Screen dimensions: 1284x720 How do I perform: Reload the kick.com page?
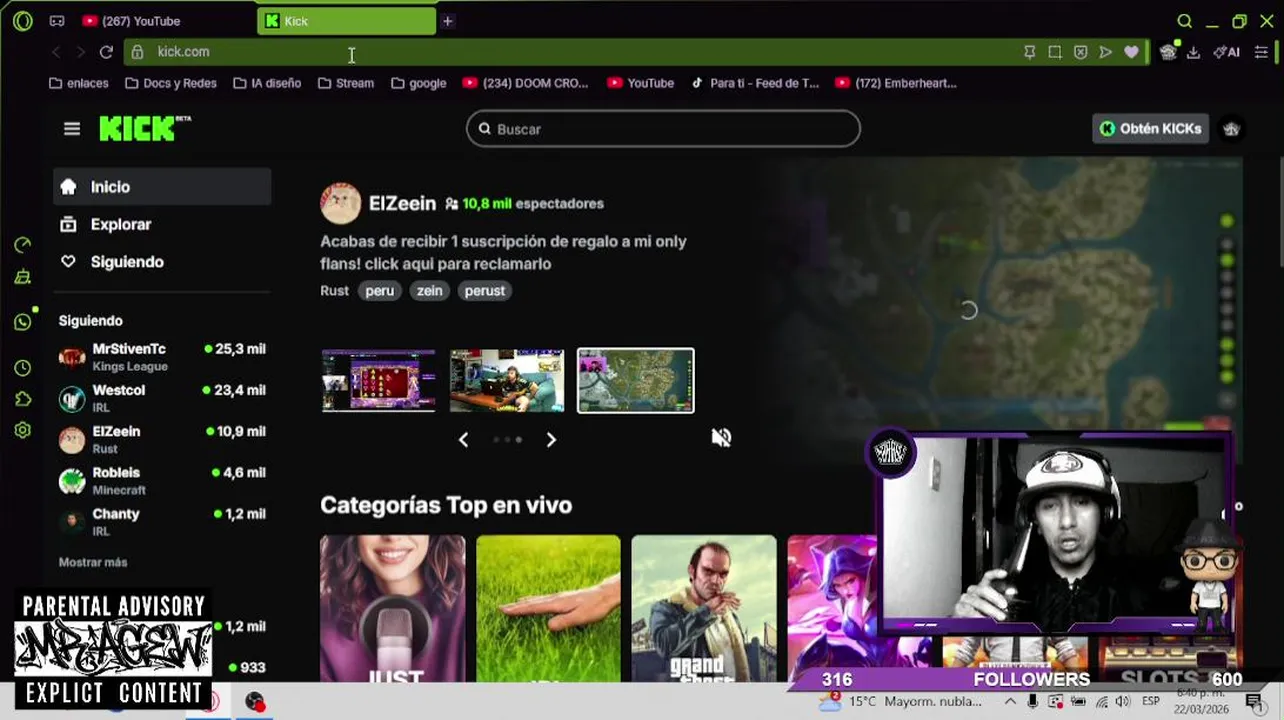pyautogui.click(x=106, y=52)
